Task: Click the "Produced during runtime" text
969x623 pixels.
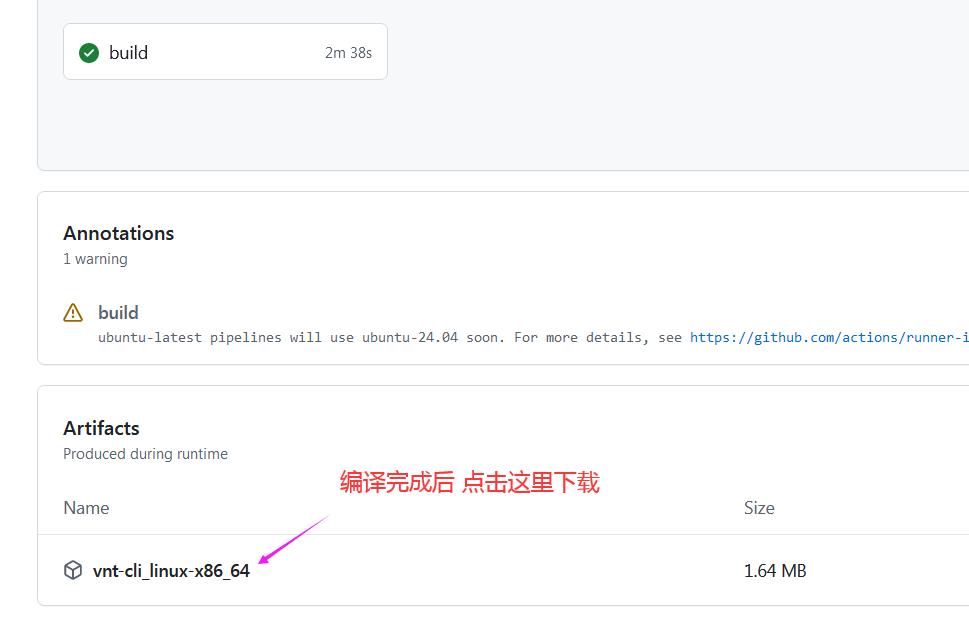Action: (x=145, y=454)
